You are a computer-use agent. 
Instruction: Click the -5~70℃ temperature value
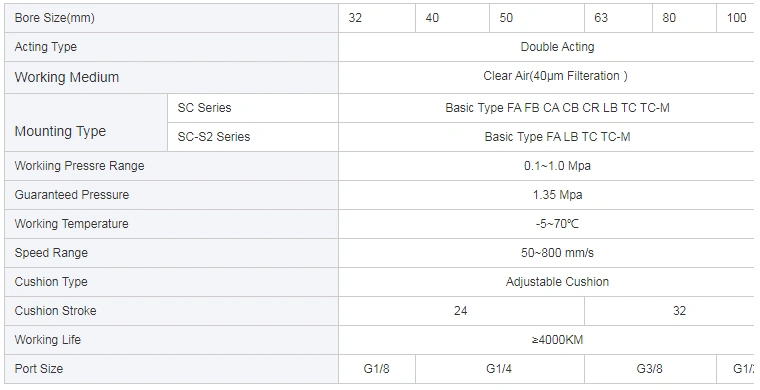[x=557, y=224]
